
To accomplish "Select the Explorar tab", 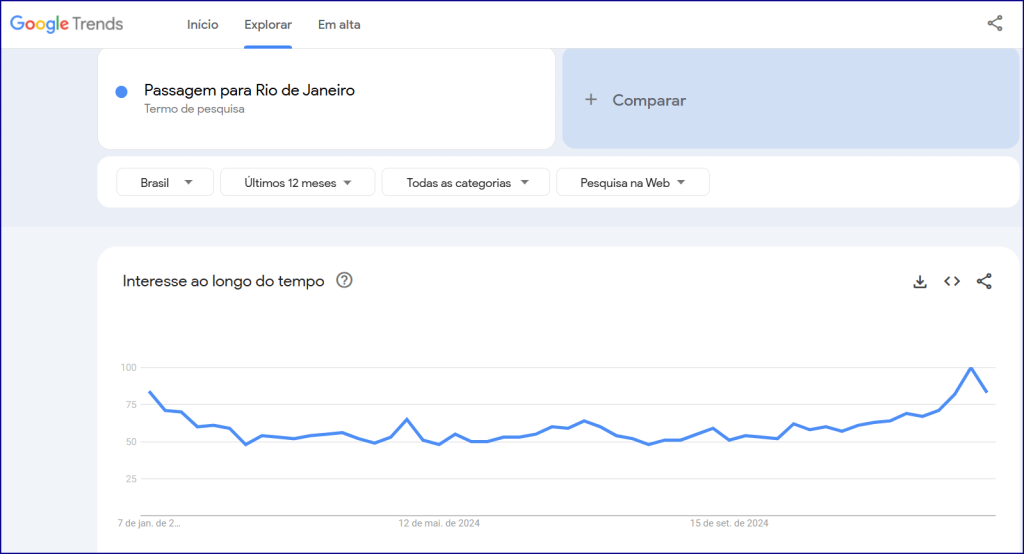I will 268,25.
